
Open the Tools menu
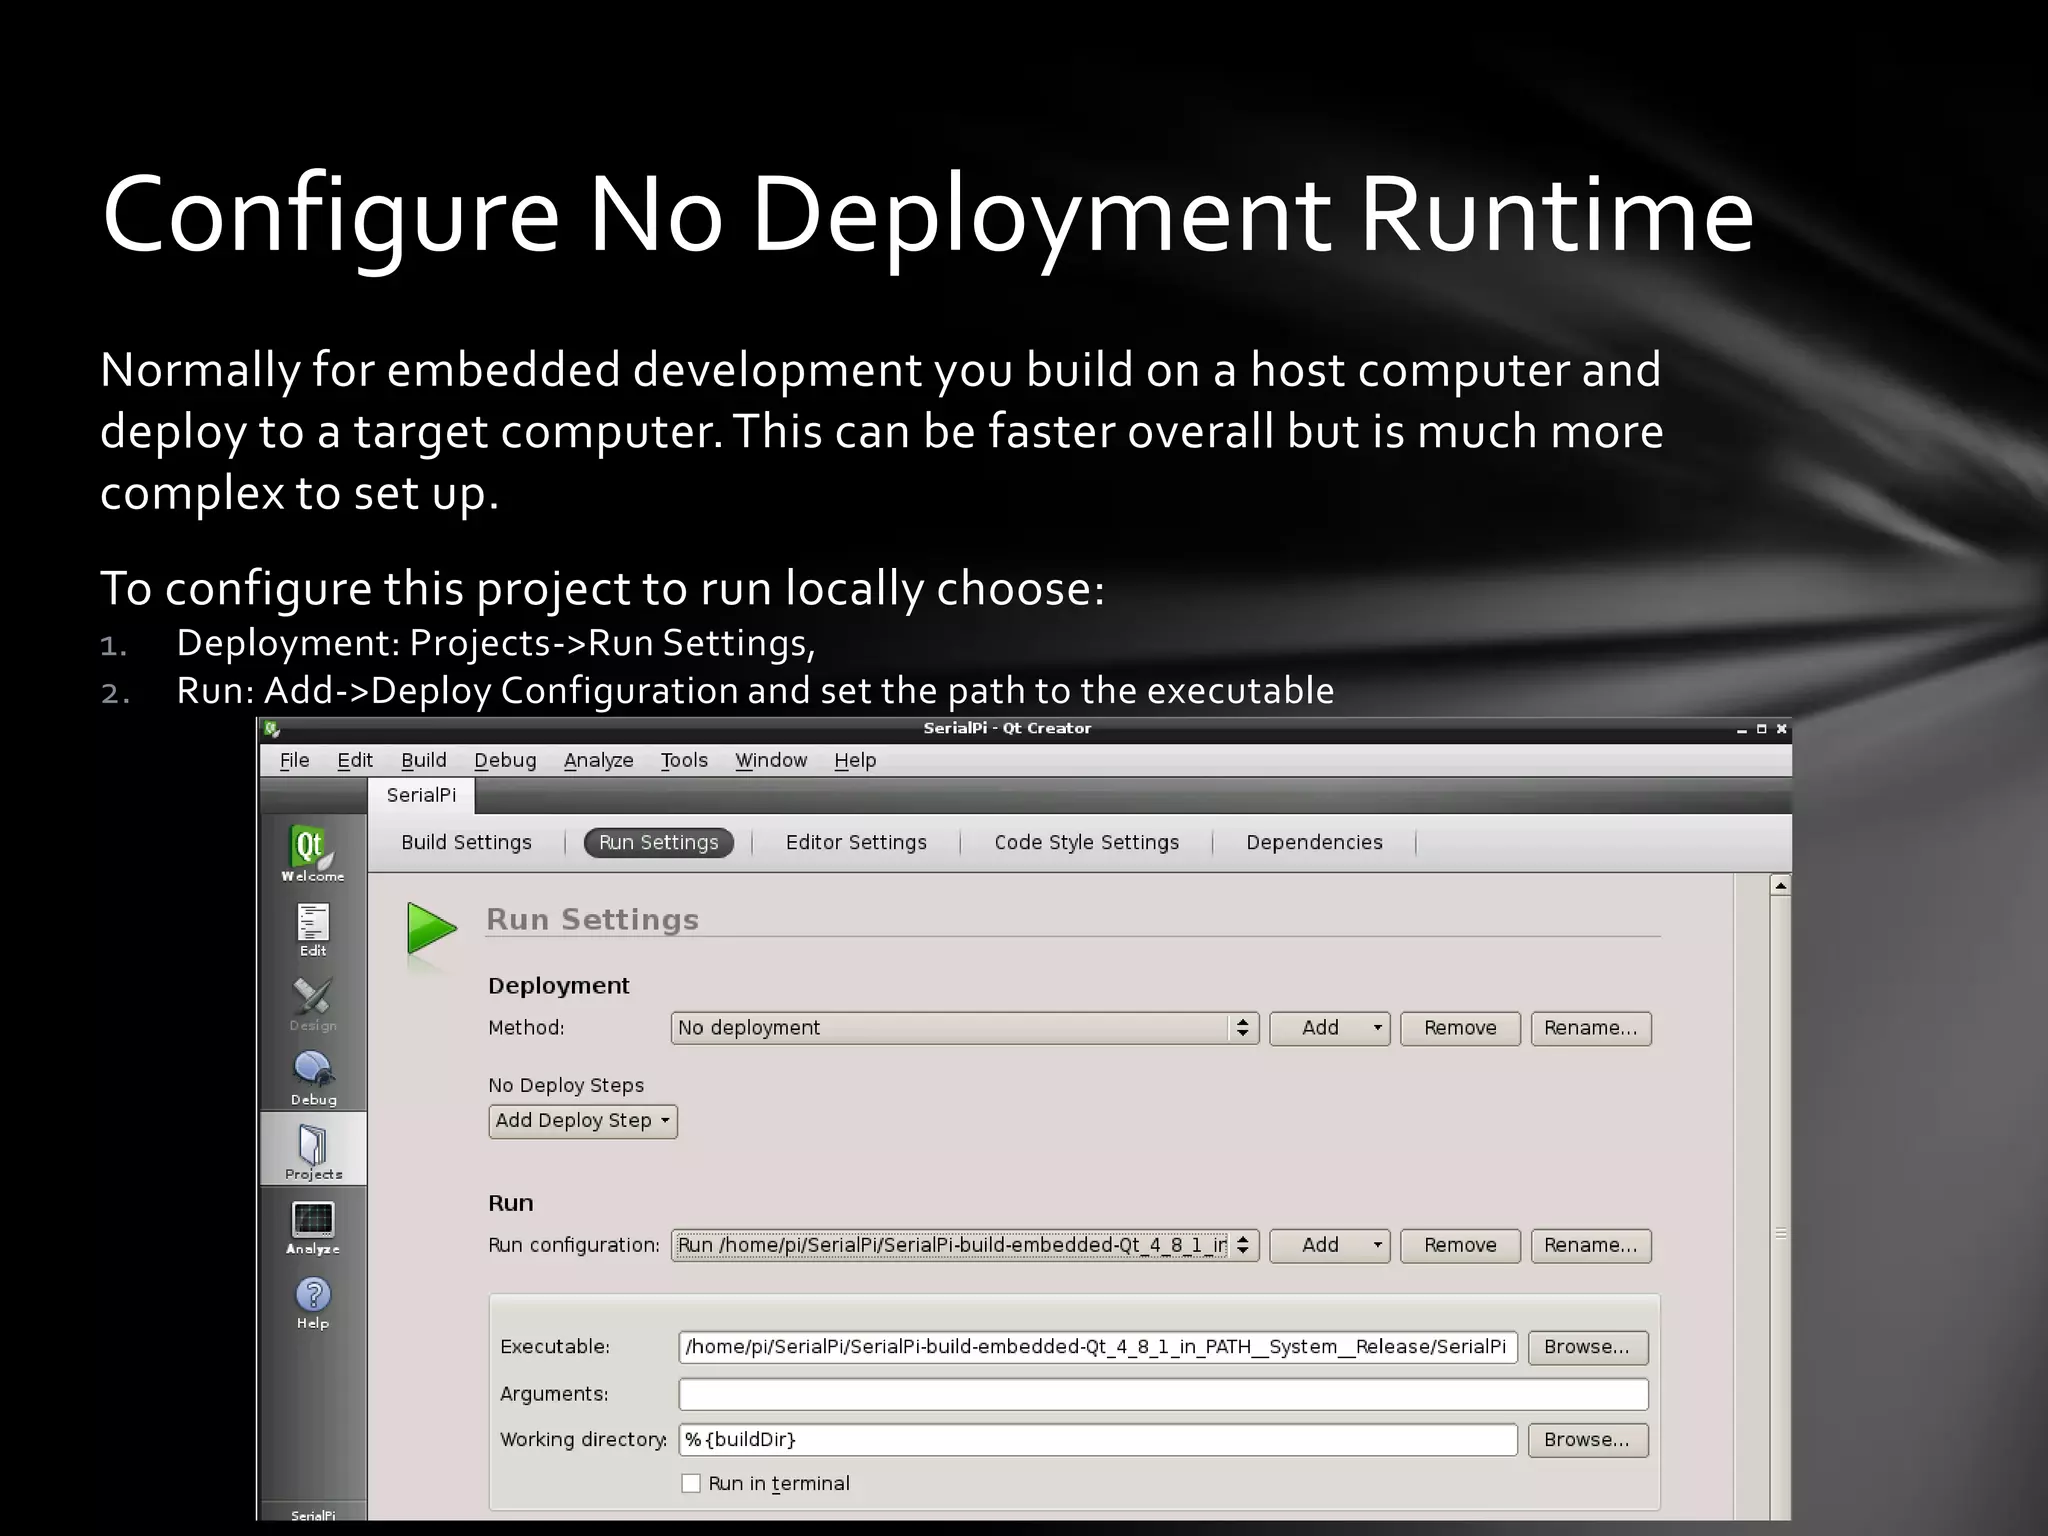[x=684, y=760]
